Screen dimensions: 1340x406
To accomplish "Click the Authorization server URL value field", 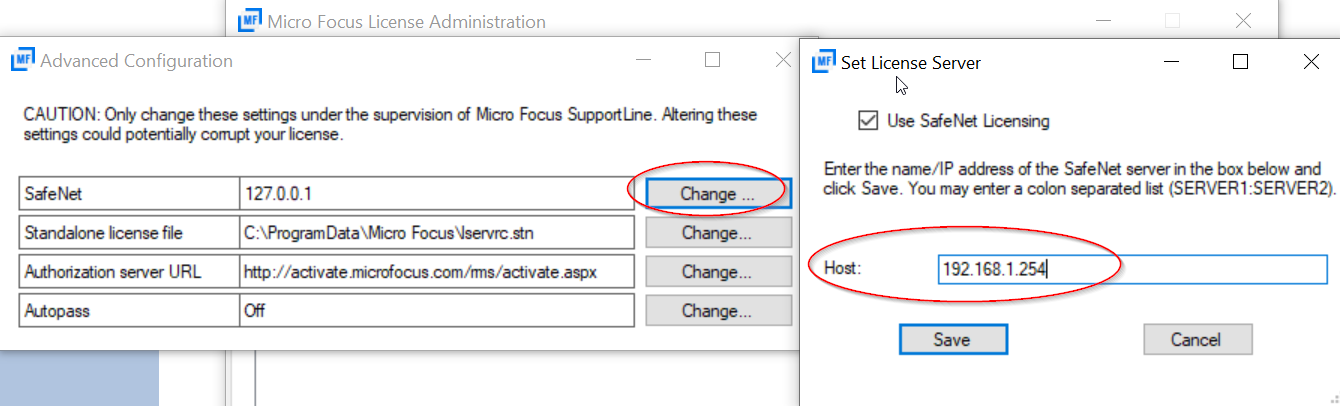I will click(436, 272).
